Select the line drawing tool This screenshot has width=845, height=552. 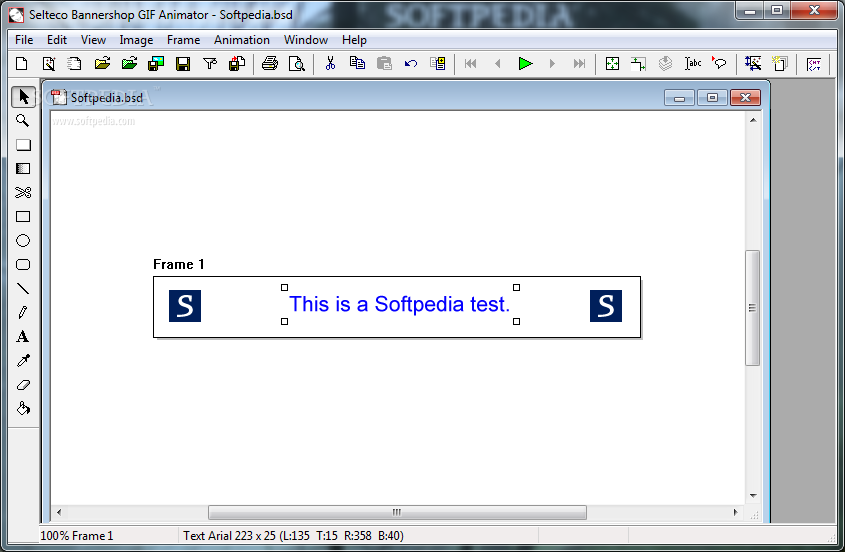23,288
